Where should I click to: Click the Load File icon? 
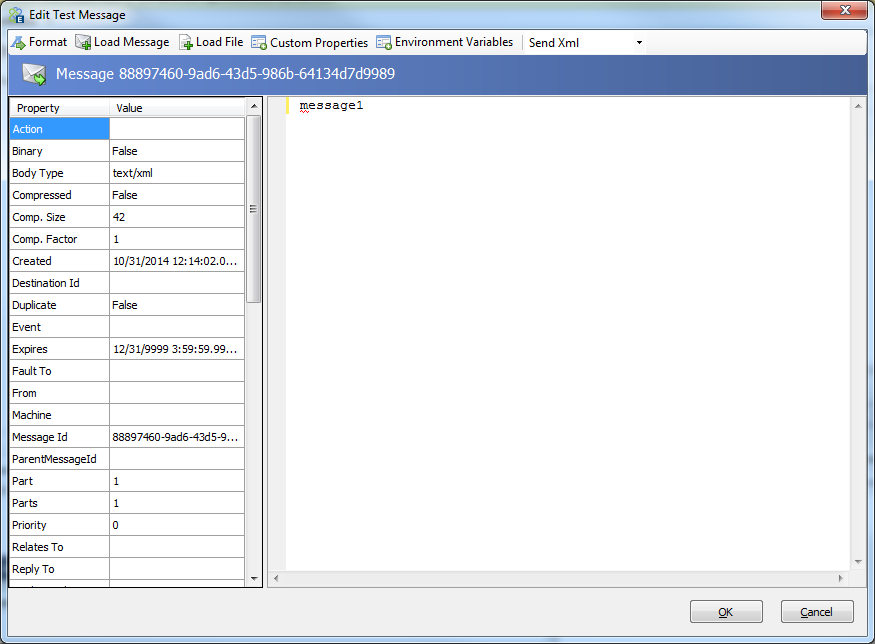pos(186,42)
